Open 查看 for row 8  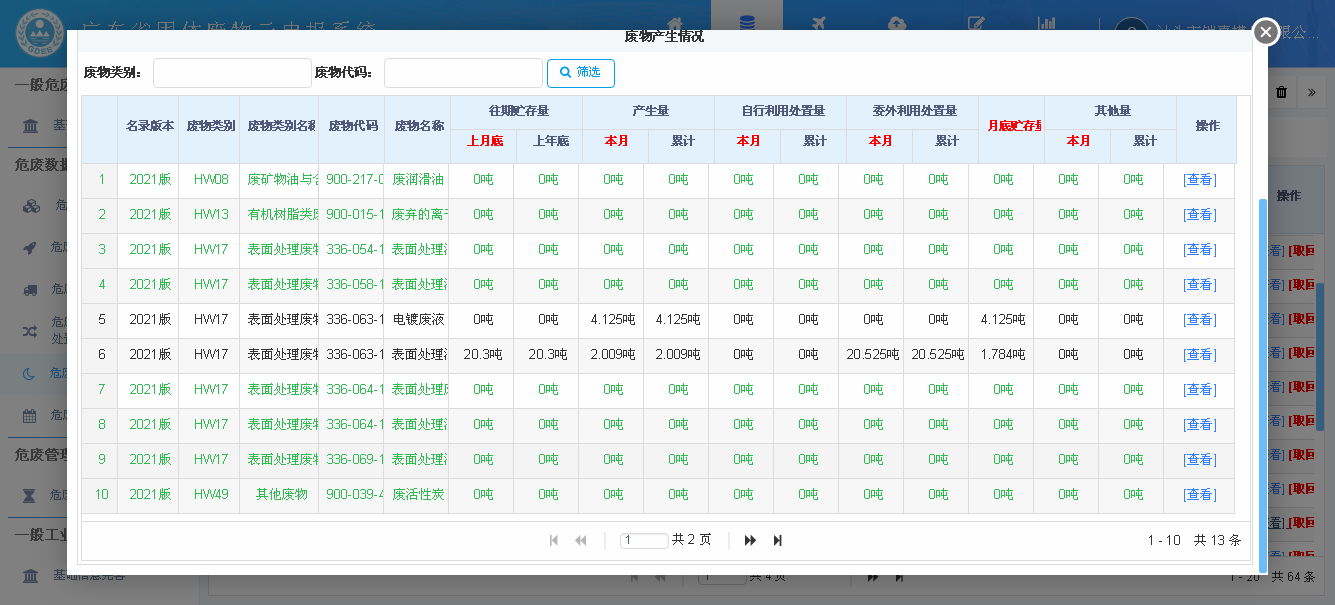click(1200, 425)
